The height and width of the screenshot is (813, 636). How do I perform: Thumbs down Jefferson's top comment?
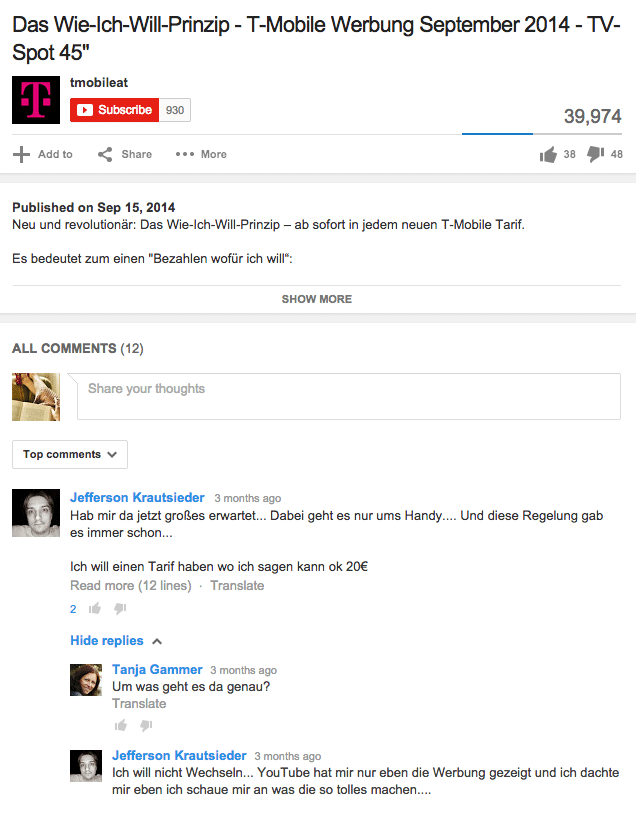point(120,608)
